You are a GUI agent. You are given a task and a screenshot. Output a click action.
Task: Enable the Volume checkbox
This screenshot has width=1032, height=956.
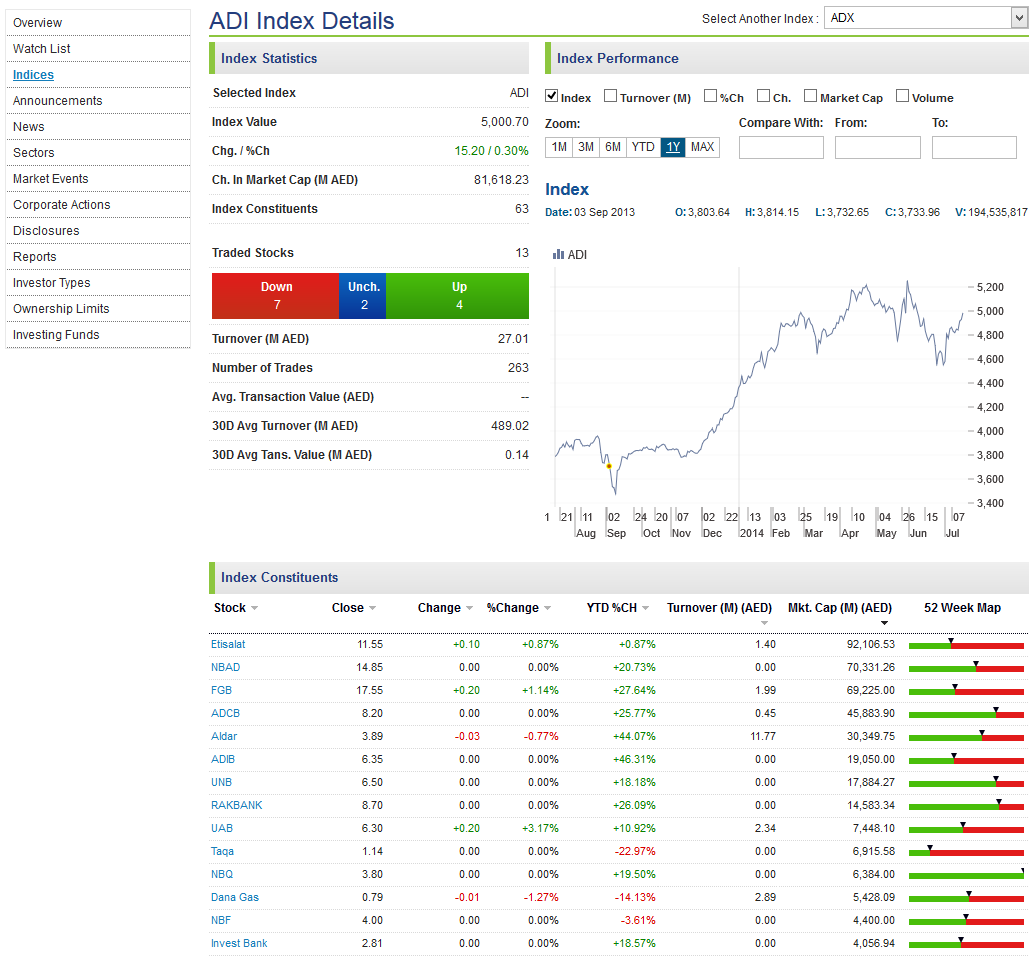[x=902, y=97]
